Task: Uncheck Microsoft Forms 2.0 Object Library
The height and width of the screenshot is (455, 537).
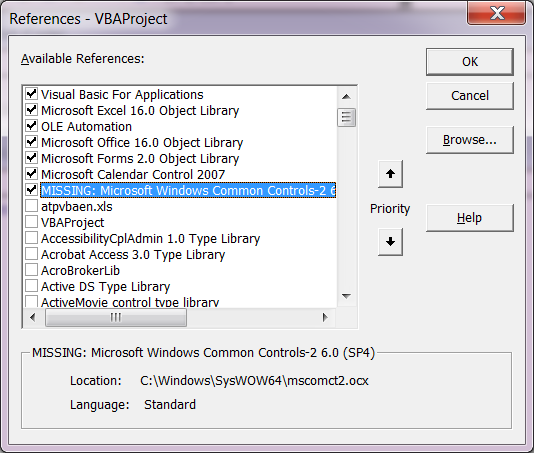Action: [32, 158]
